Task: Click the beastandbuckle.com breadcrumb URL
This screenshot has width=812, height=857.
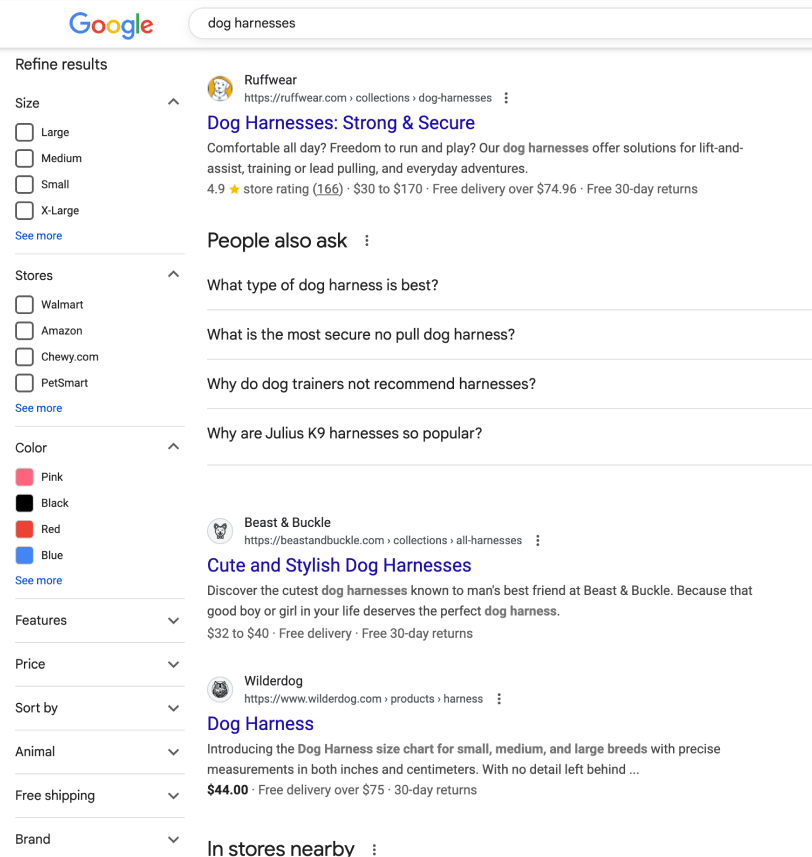Action: tap(383, 541)
